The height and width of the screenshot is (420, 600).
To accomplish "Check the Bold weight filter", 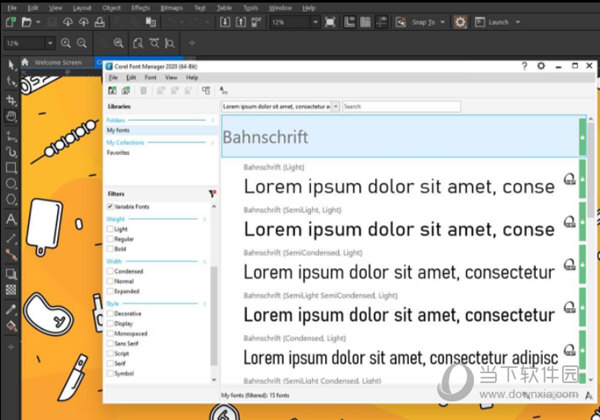I will tap(110, 249).
